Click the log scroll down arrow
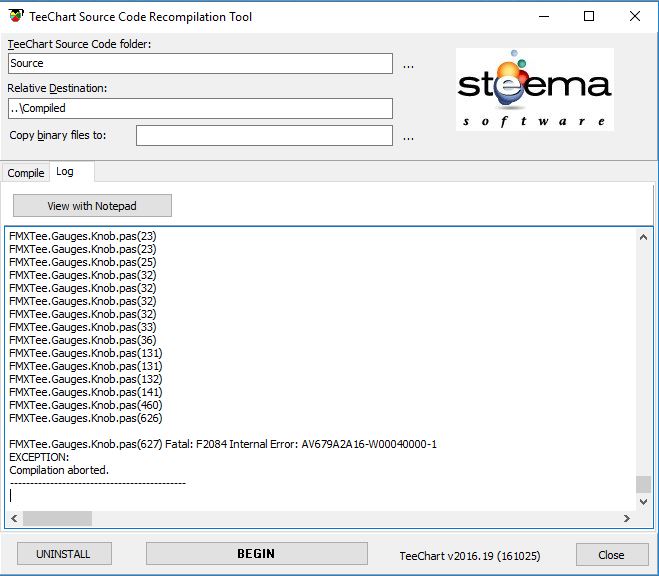The image size is (659, 576). point(643,502)
